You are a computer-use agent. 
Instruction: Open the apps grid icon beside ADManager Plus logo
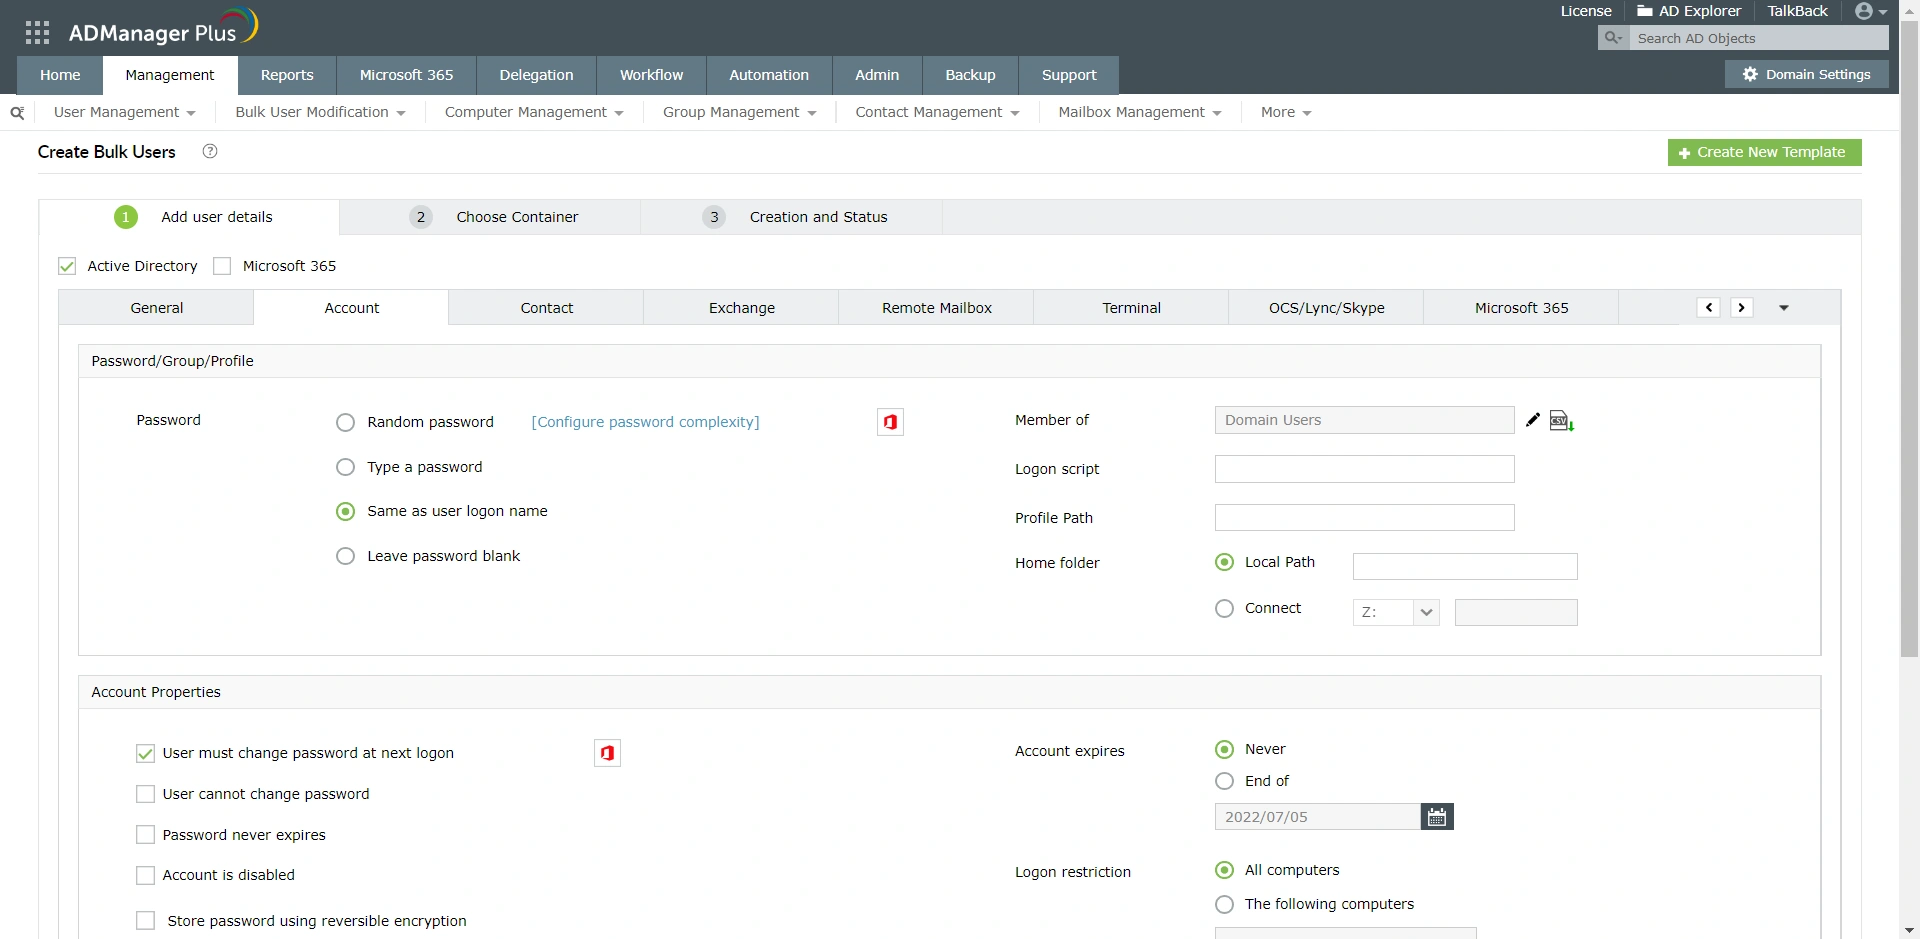tap(36, 31)
